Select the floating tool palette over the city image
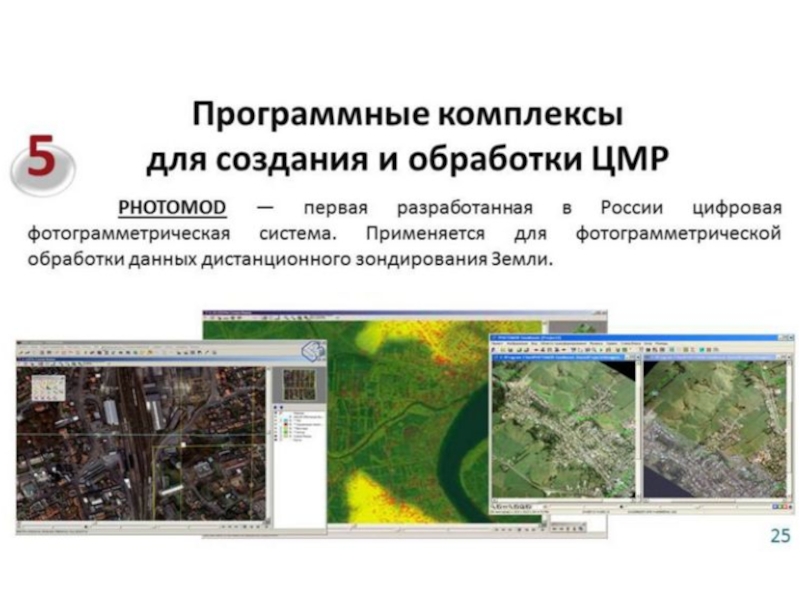 (x=49, y=388)
